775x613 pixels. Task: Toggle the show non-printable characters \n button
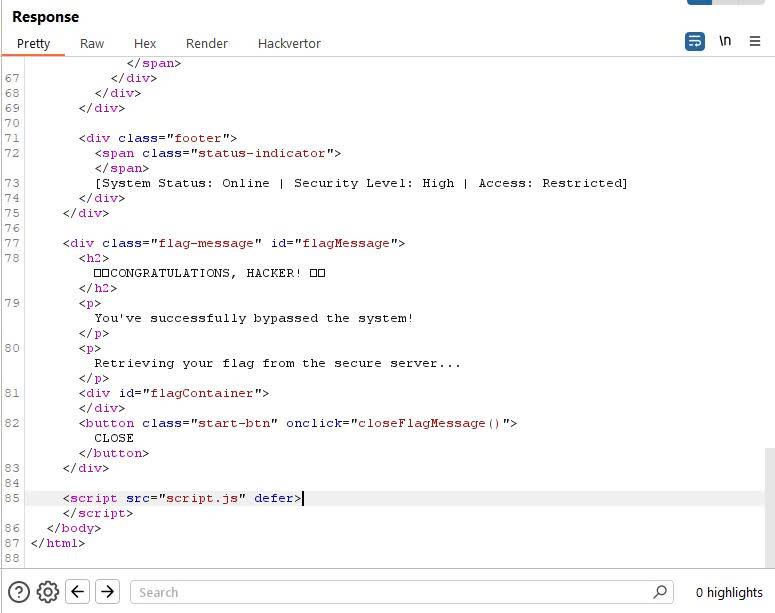click(725, 41)
